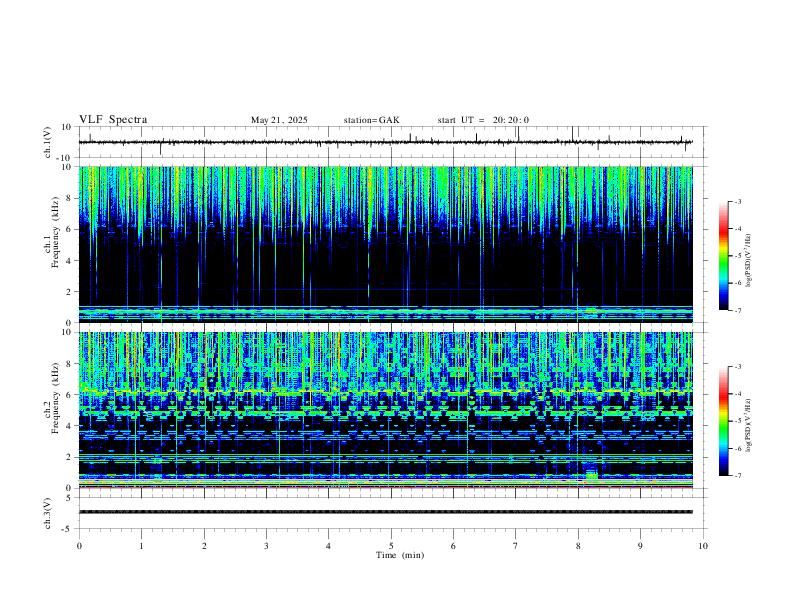Image resolution: width=792 pixels, height=612 pixels.
Task: Click the "-3" label on ch.1 color bar
Action: (737, 201)
